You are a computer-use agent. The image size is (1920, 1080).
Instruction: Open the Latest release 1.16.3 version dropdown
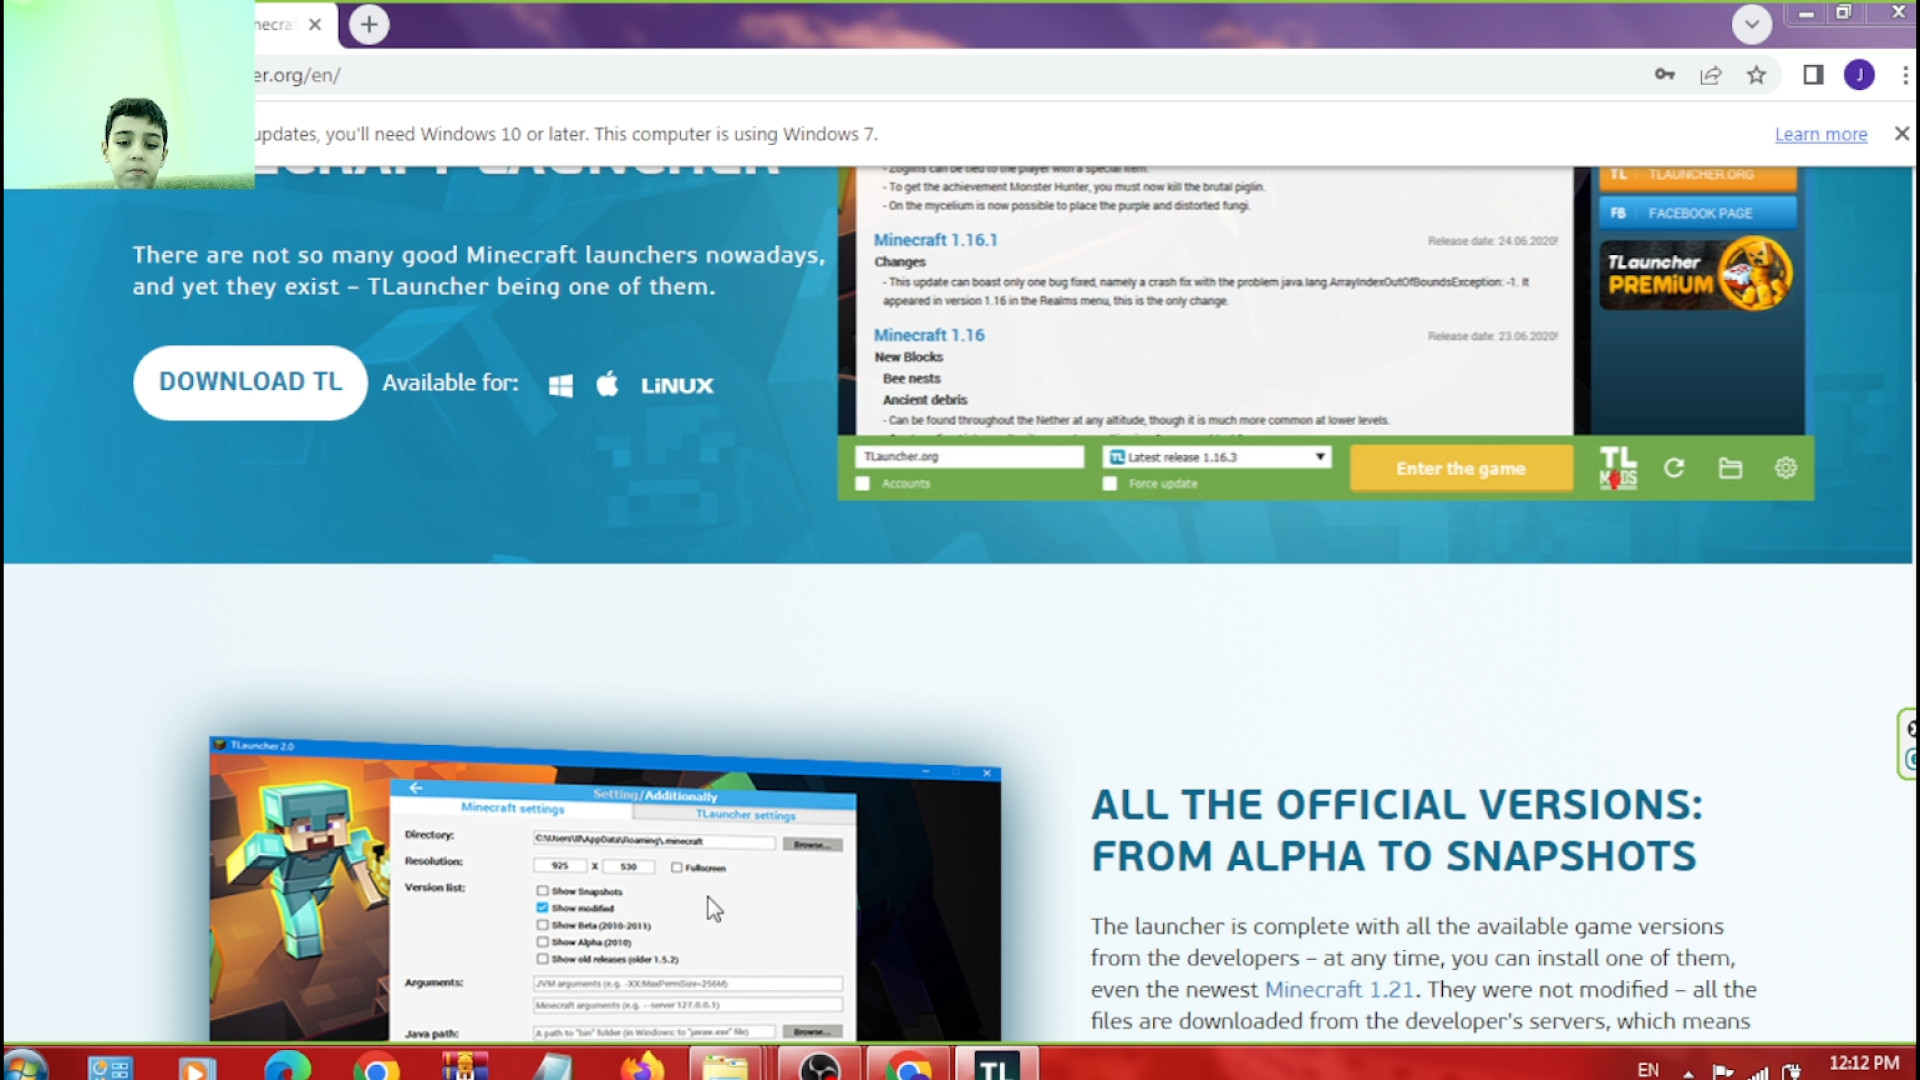click(x=1217, y=457)
